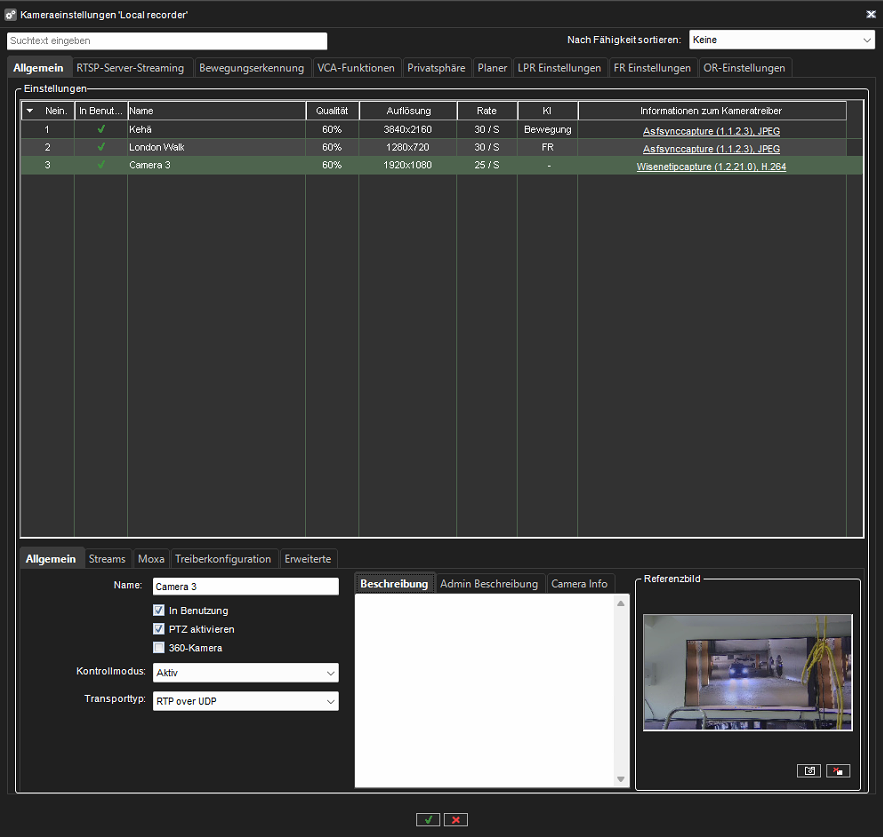The image size is (883, 837).
Task: Click inside the Beschreibung text area
Action: tap(484, 691)
